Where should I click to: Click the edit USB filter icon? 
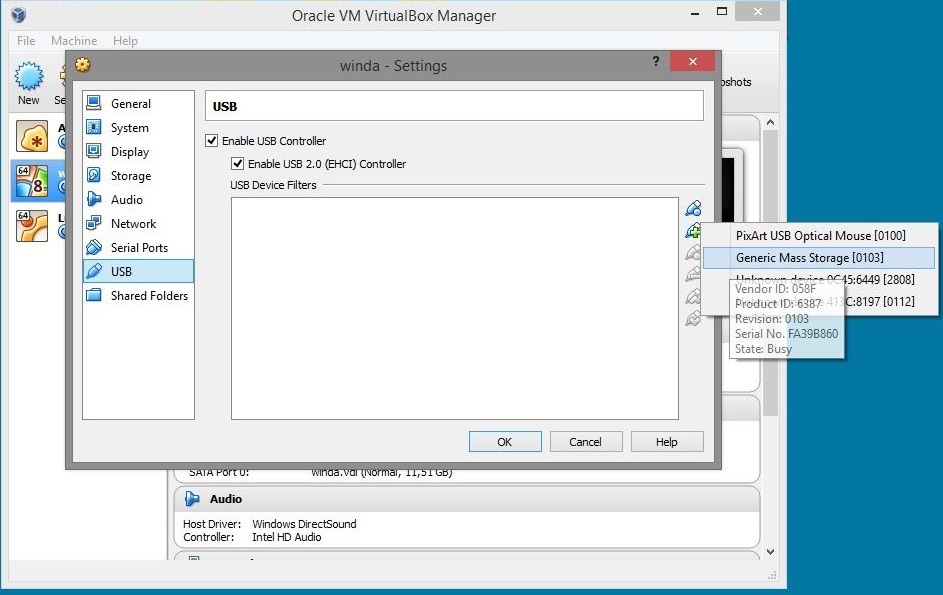point(693,253)
